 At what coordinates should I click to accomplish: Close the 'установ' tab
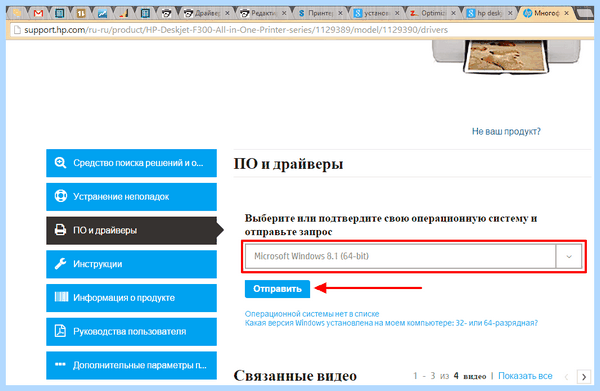point(397,13)
